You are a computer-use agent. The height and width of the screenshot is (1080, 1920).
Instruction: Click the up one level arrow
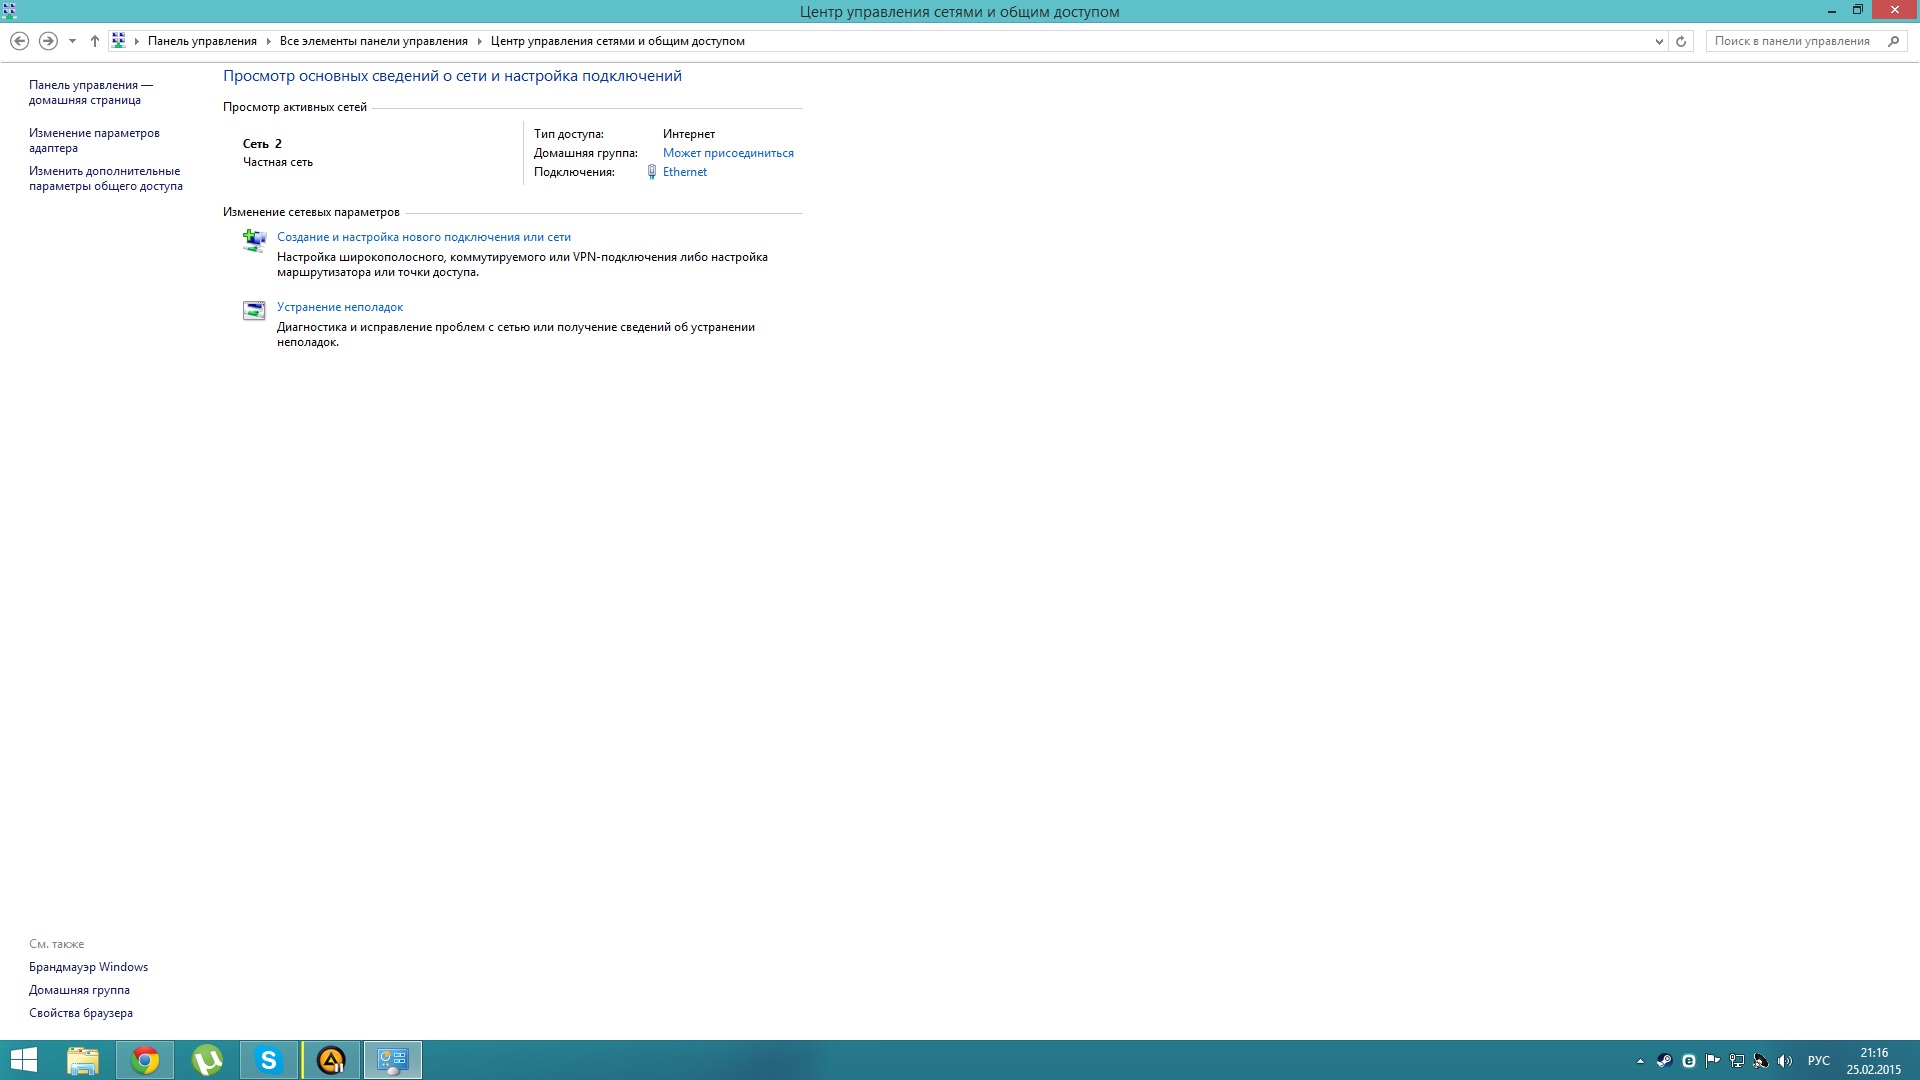pyautogui.click(x=95, y=41)
